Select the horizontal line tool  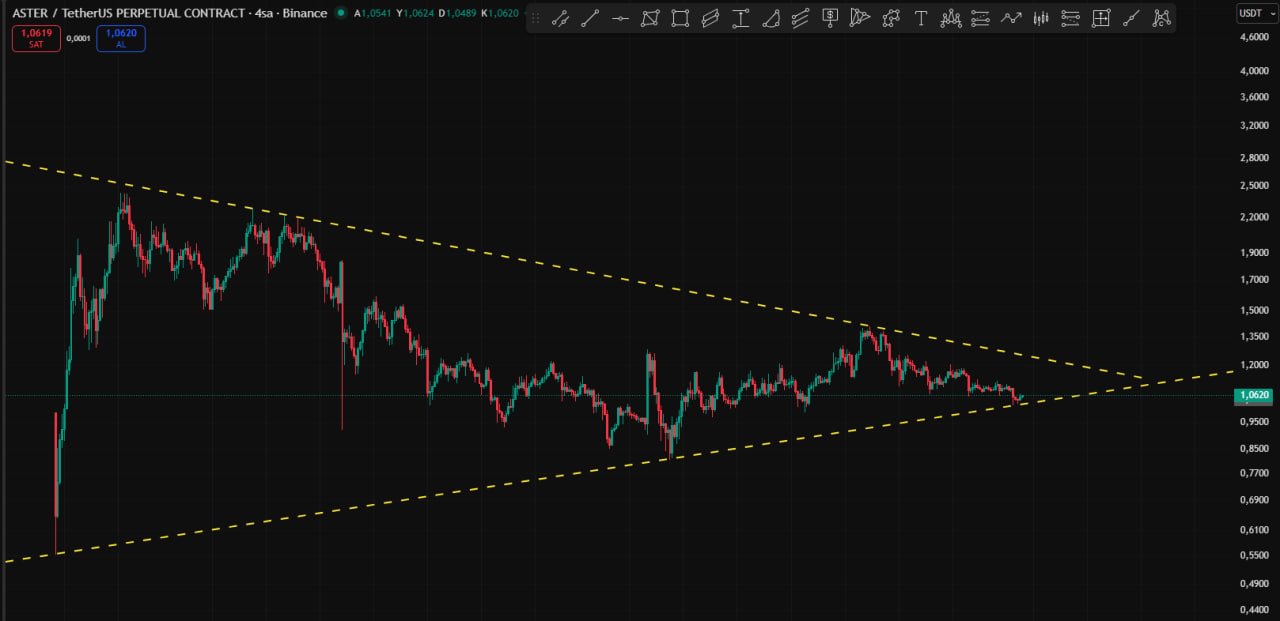click(x=620, y=18)
